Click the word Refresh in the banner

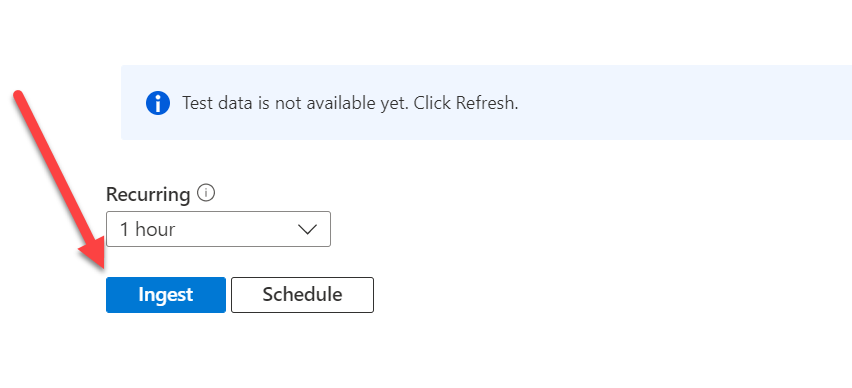(x=485, y=103)
